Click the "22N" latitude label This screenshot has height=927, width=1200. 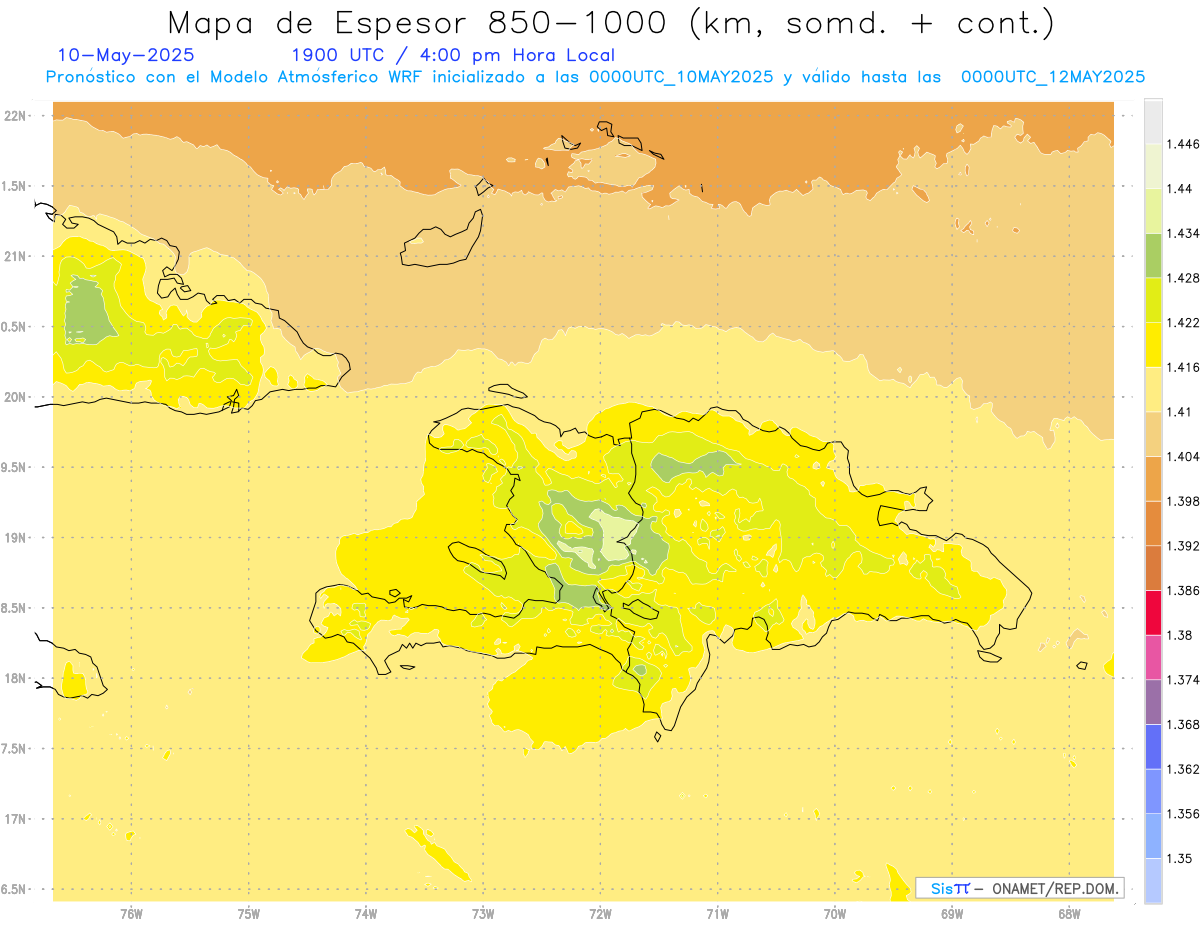point(17,115)
